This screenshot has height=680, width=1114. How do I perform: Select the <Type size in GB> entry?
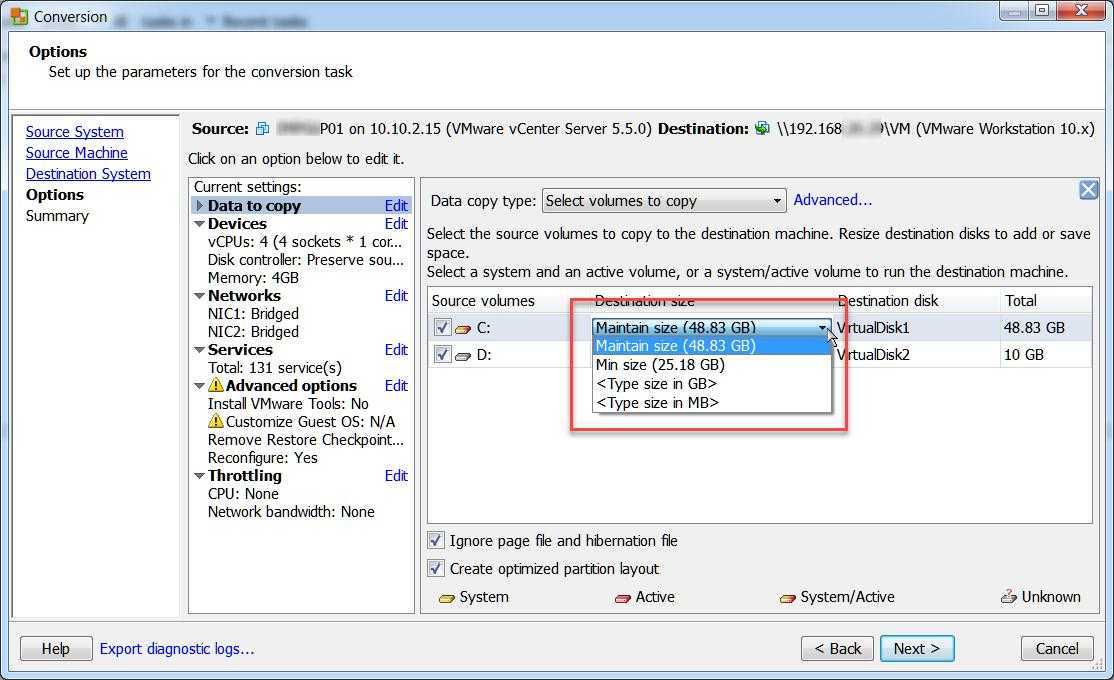(656, 384)
